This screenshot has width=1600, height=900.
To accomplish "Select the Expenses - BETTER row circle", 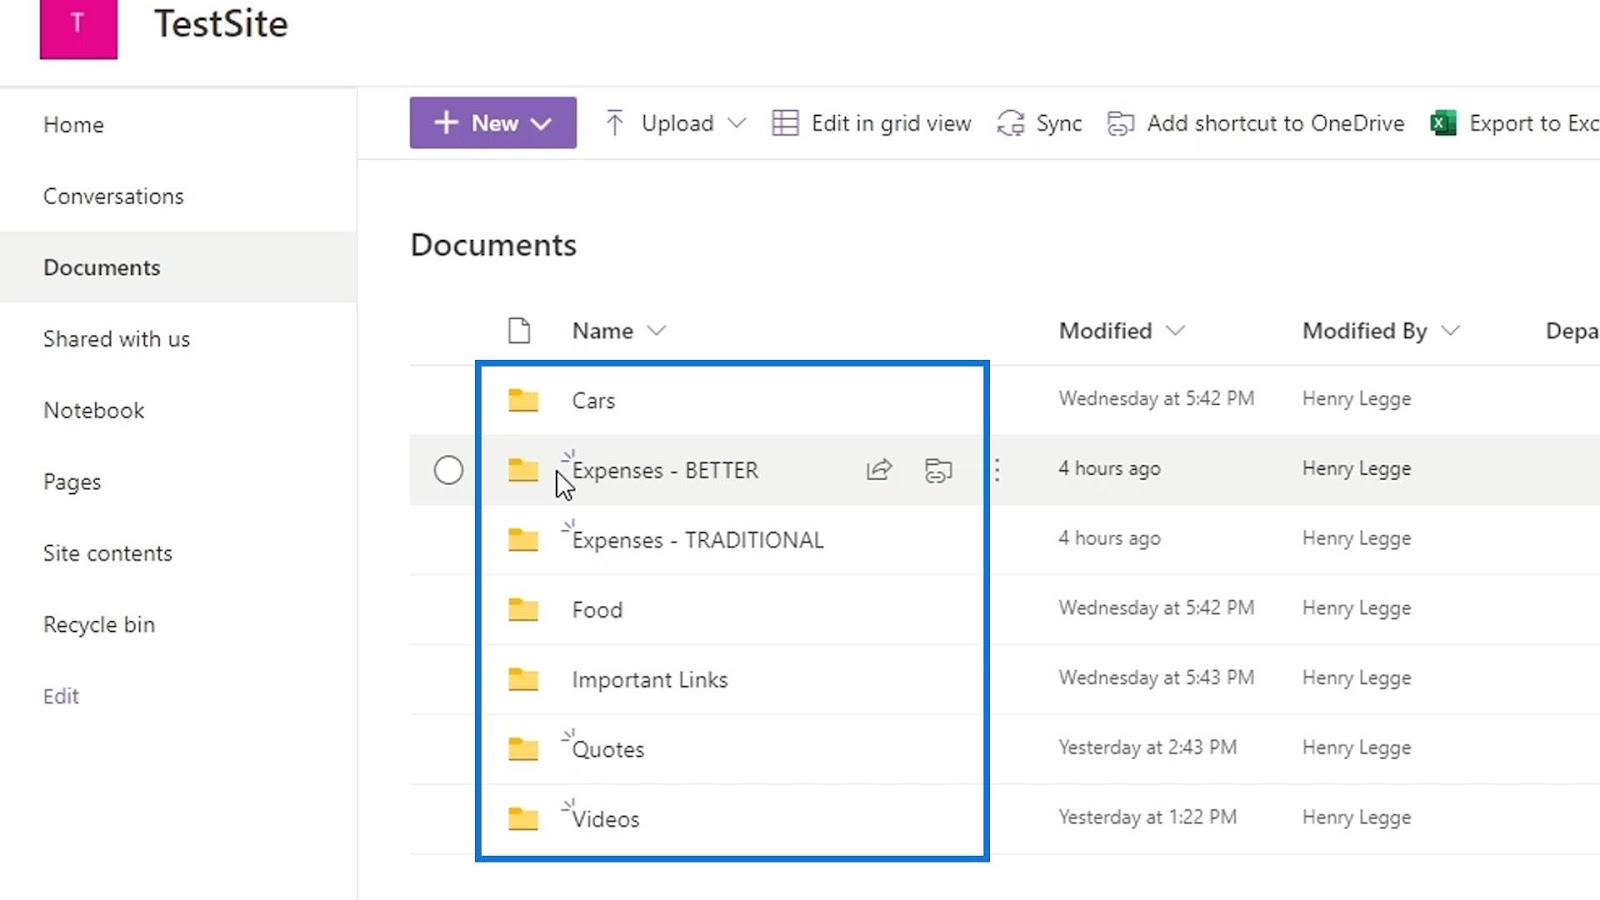I will tap(449, 470).
